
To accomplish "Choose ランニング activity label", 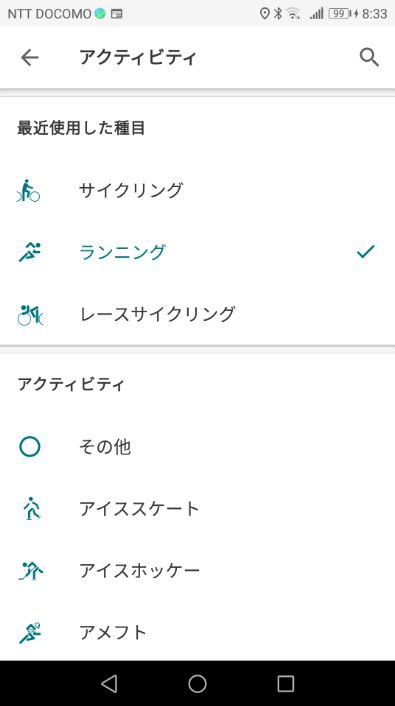I will pyautogui.click(x=123, y=252).
